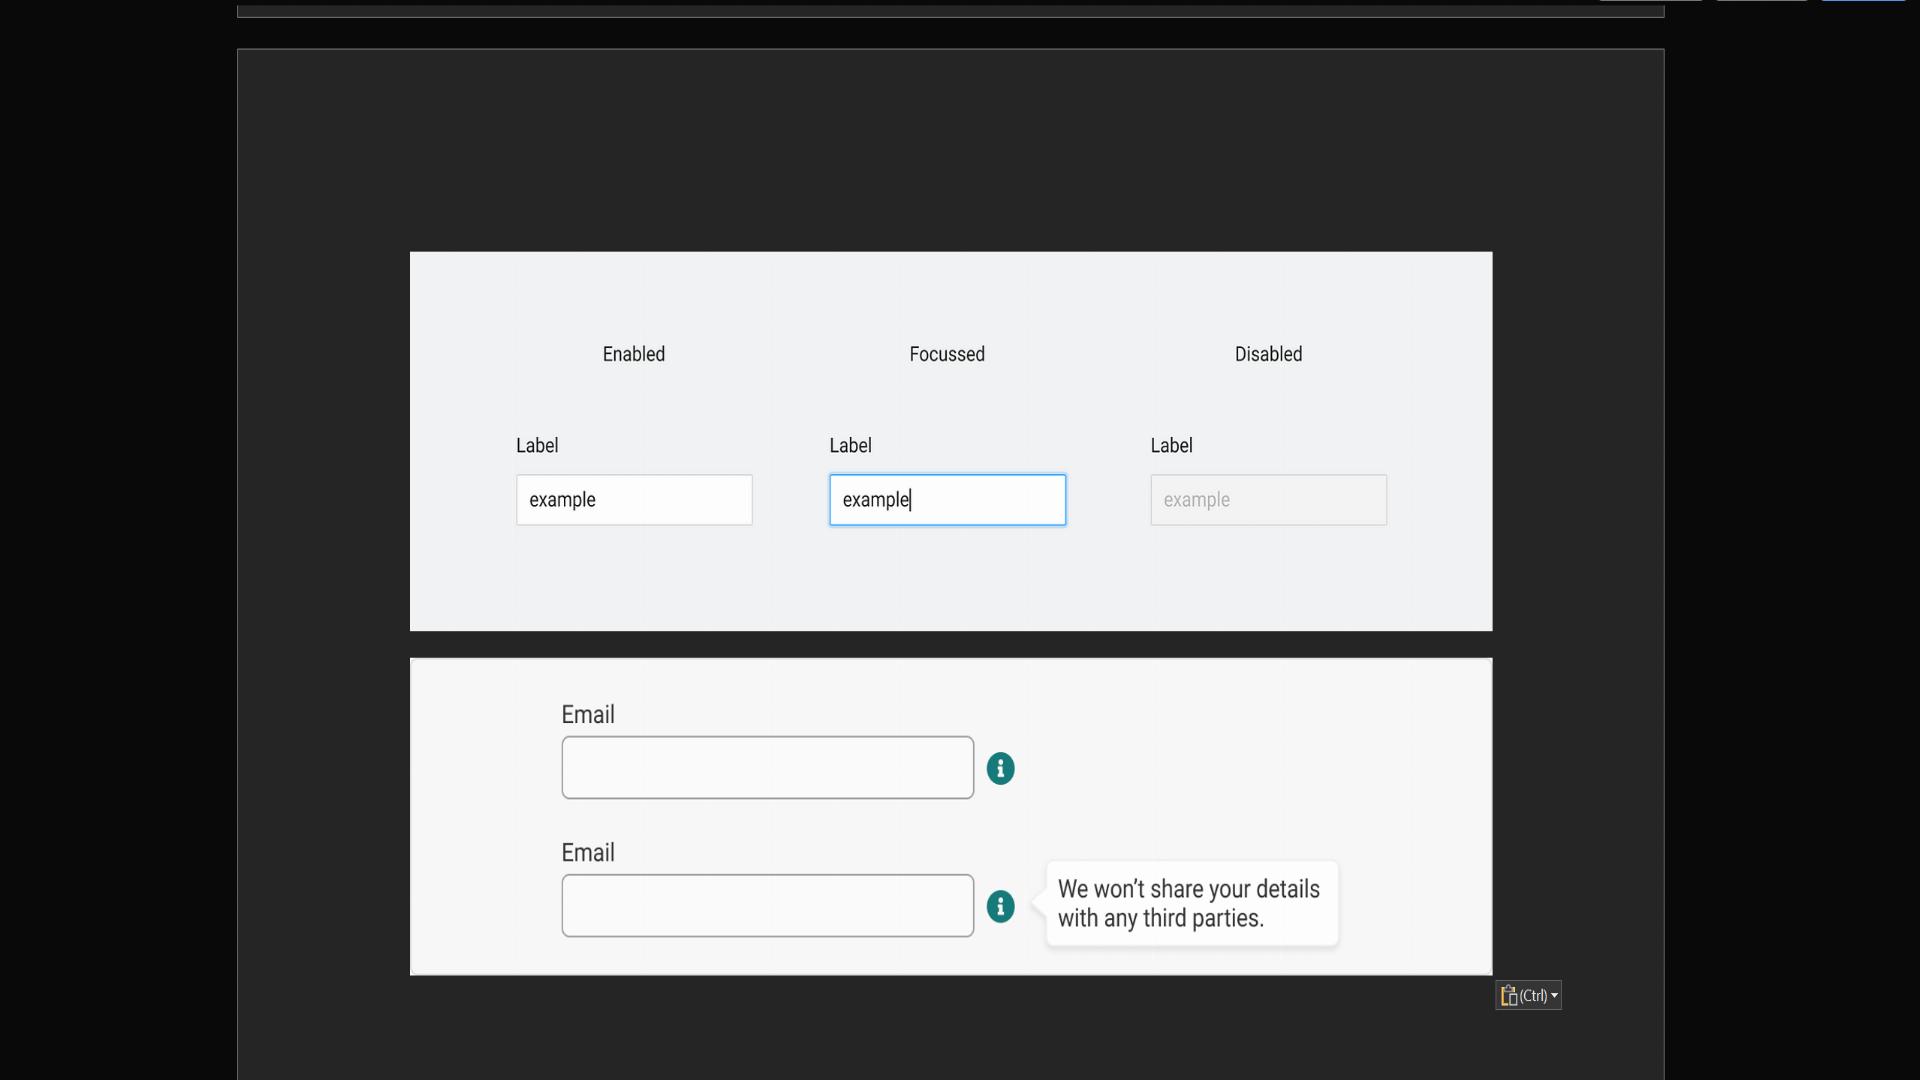Click the second Email input field

tap(767, 906)
